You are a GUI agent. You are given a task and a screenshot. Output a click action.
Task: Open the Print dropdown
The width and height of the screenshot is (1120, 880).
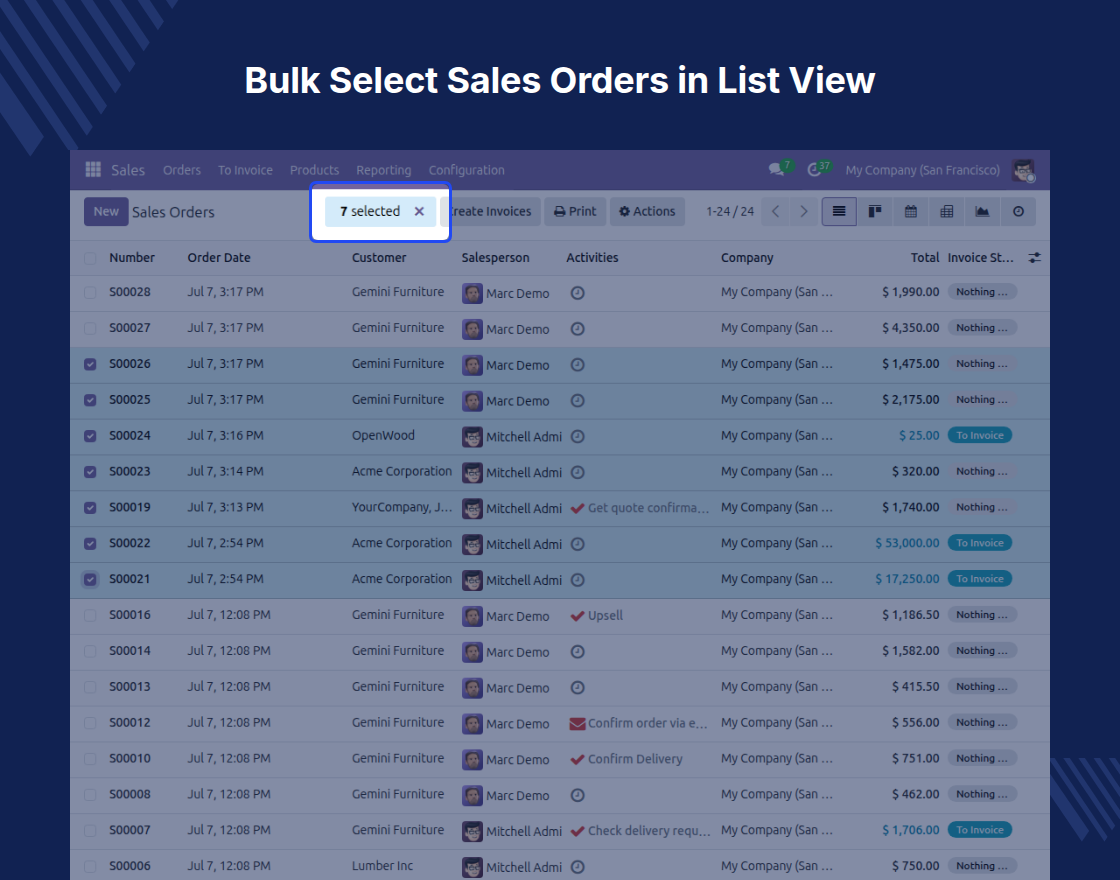(x=575, y=211)
